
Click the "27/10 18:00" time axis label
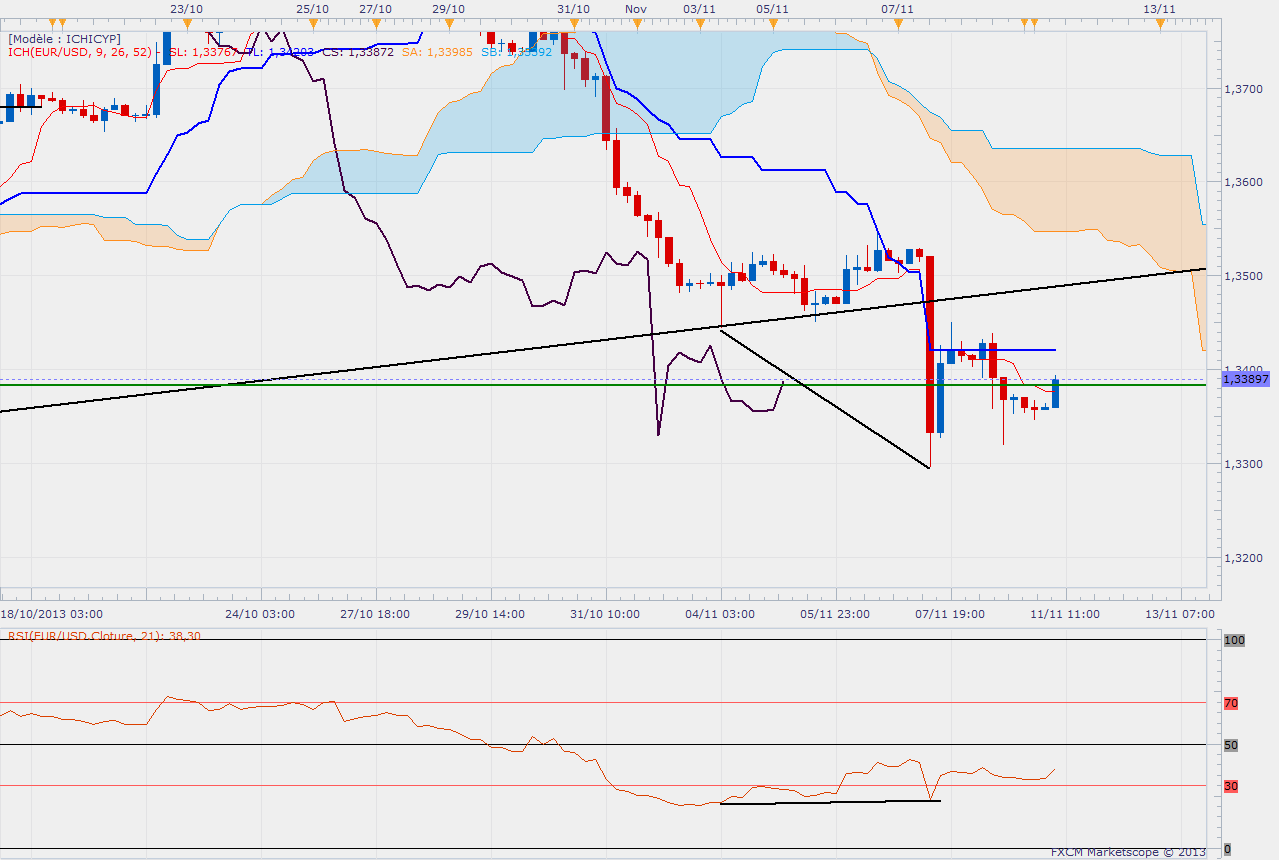[x=375, y=614]
